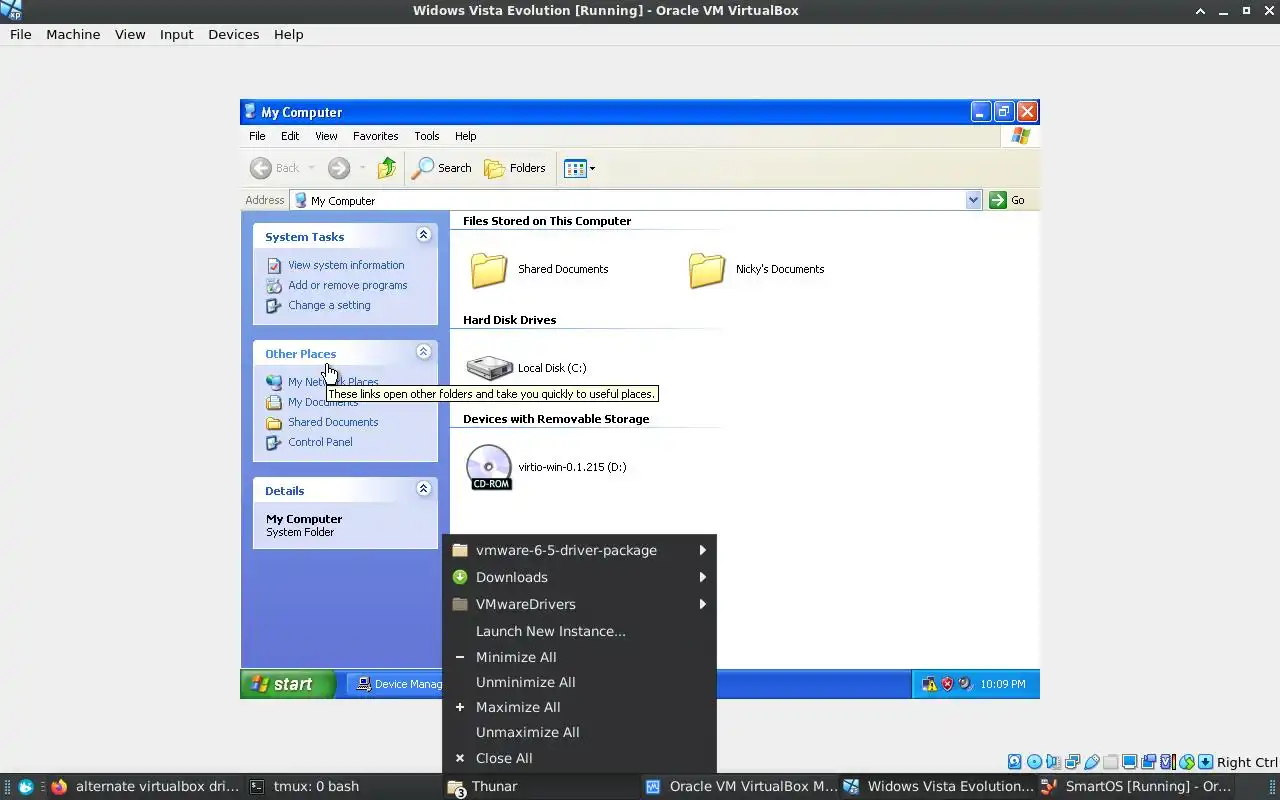Switch to Firefox alternate virtualbox taskbar window
The image size is (1280, 800).
click(x=146, y=786)
